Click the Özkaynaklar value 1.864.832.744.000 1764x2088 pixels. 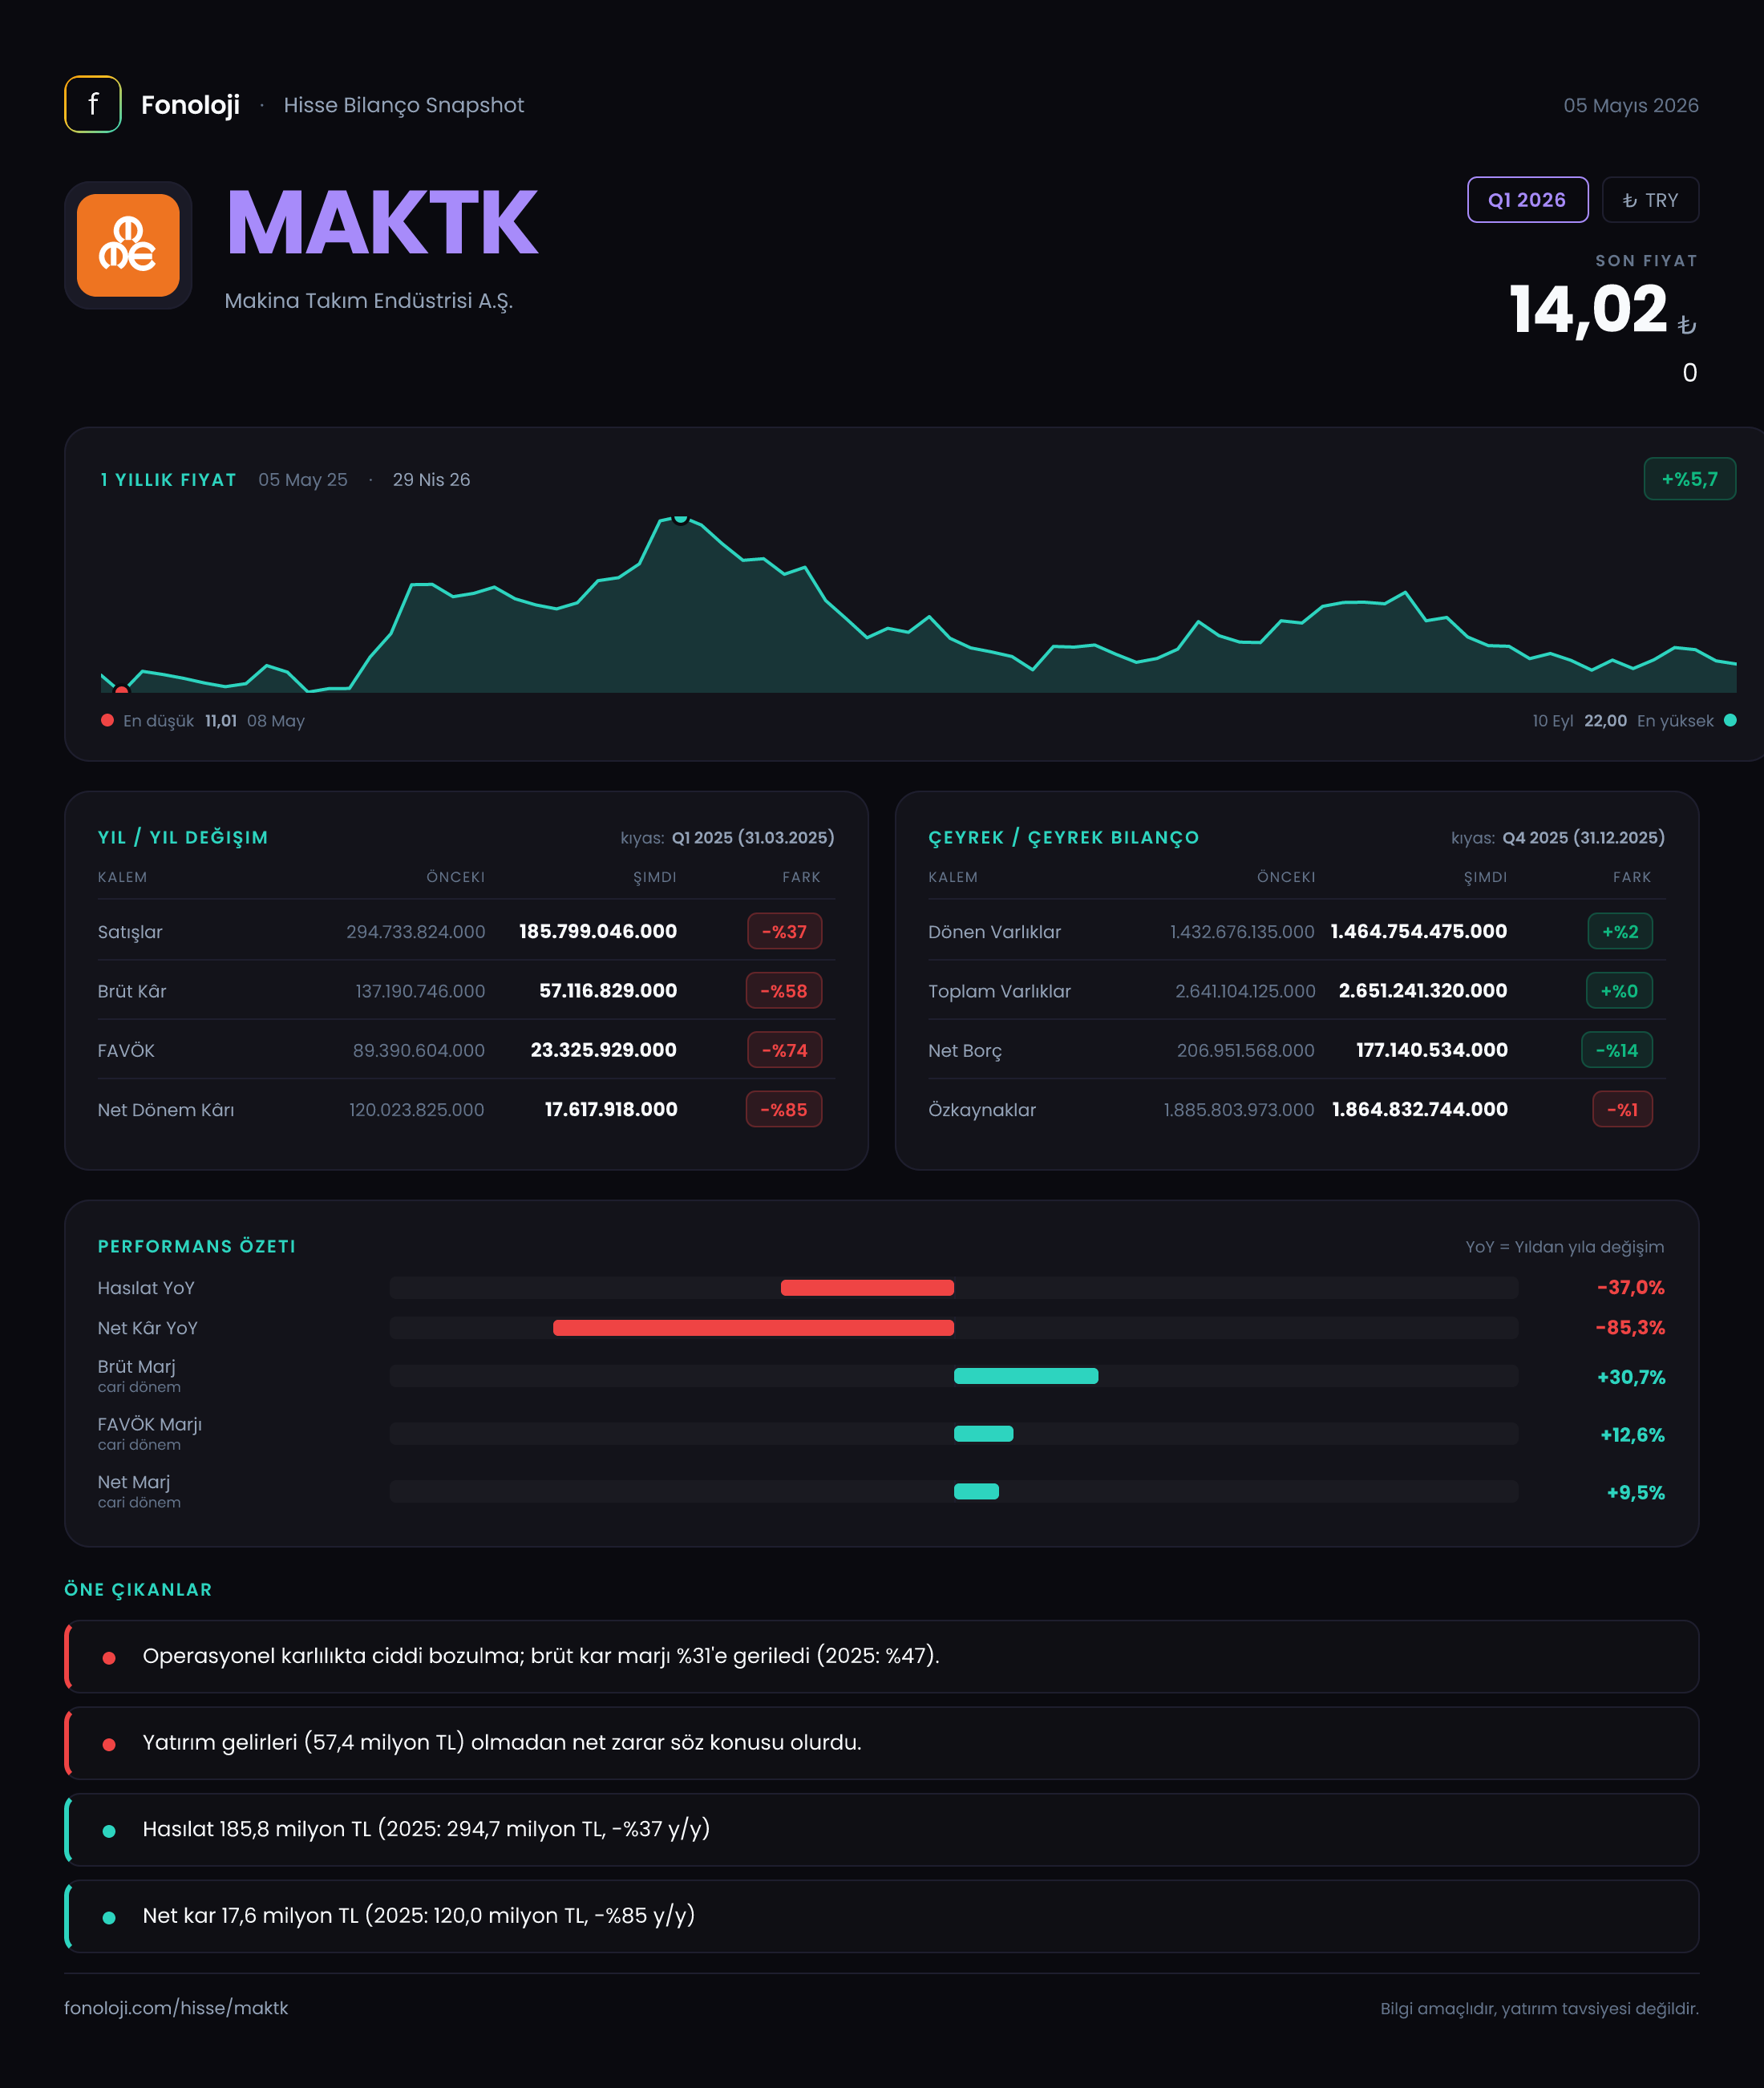point(1420,1109)
